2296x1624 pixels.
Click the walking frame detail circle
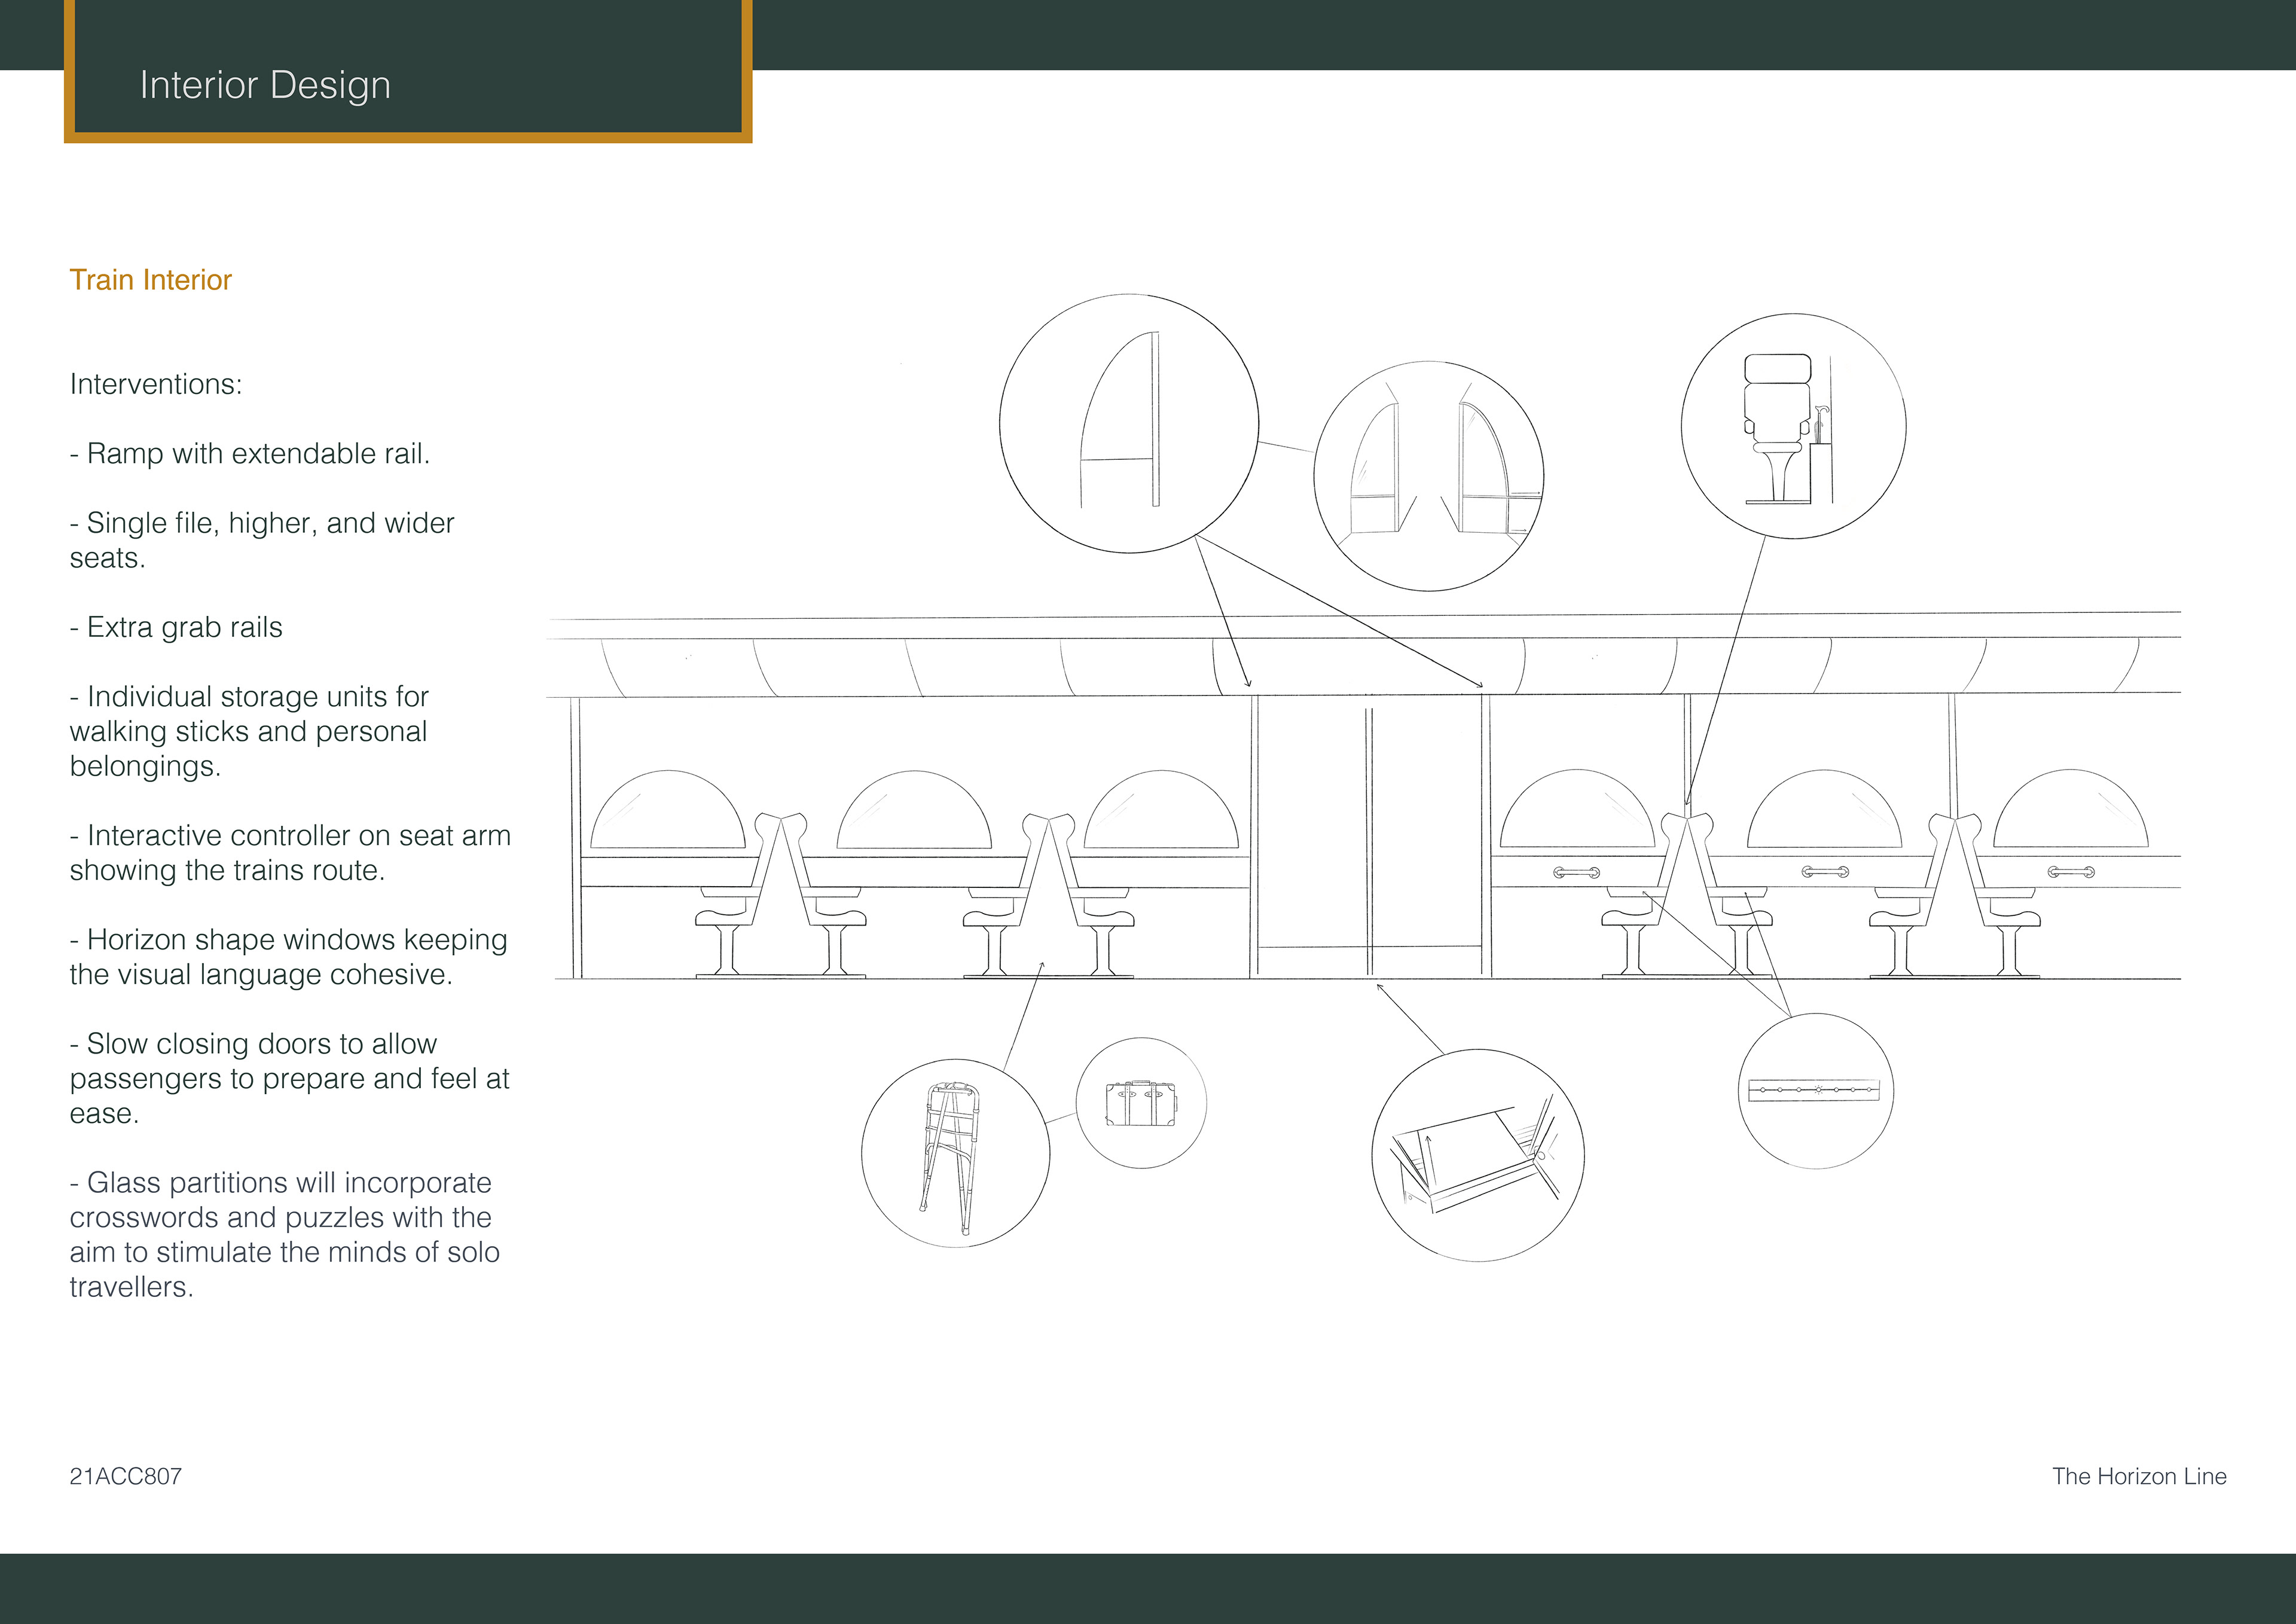coord(956,1153)
